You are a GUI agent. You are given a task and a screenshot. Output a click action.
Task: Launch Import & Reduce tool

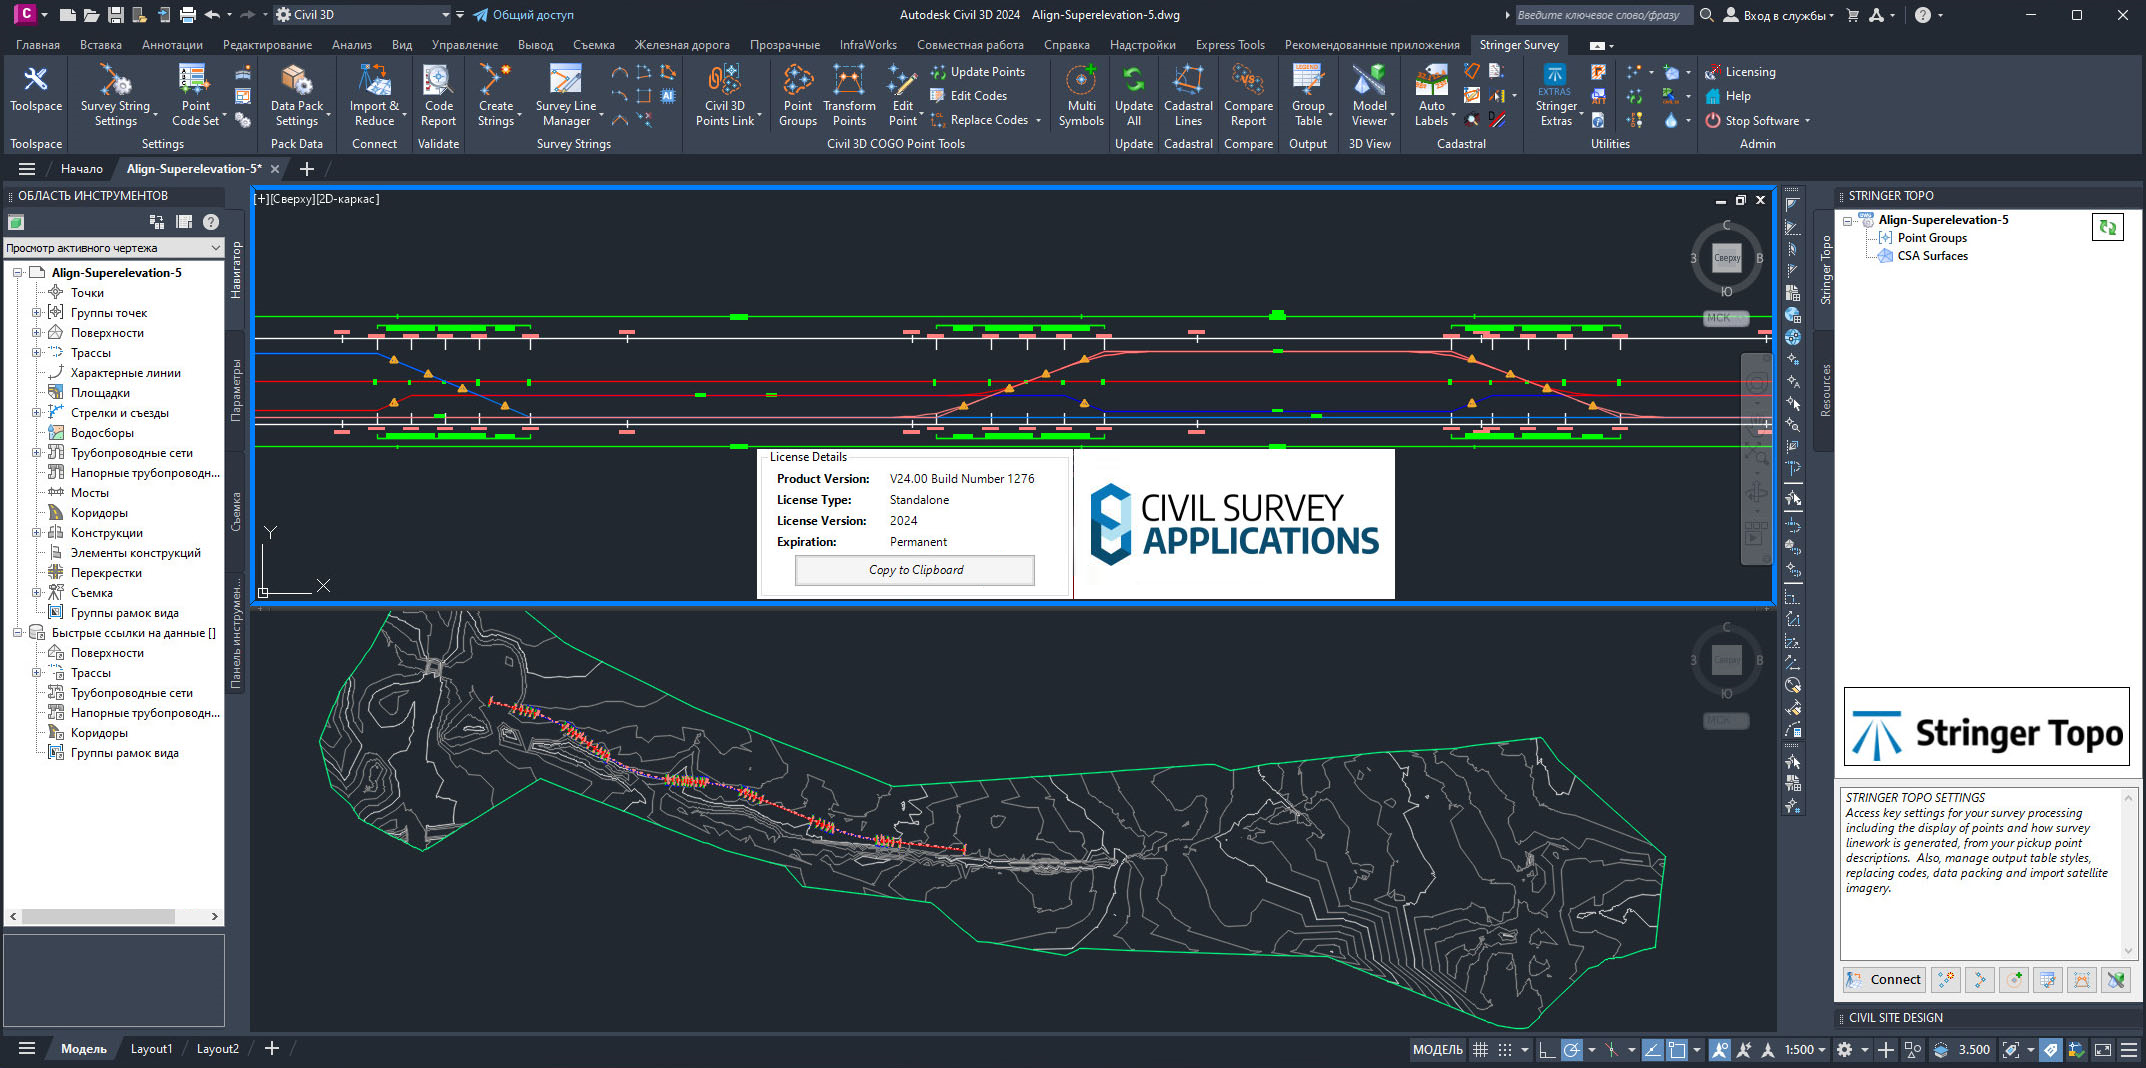[374, 95]
